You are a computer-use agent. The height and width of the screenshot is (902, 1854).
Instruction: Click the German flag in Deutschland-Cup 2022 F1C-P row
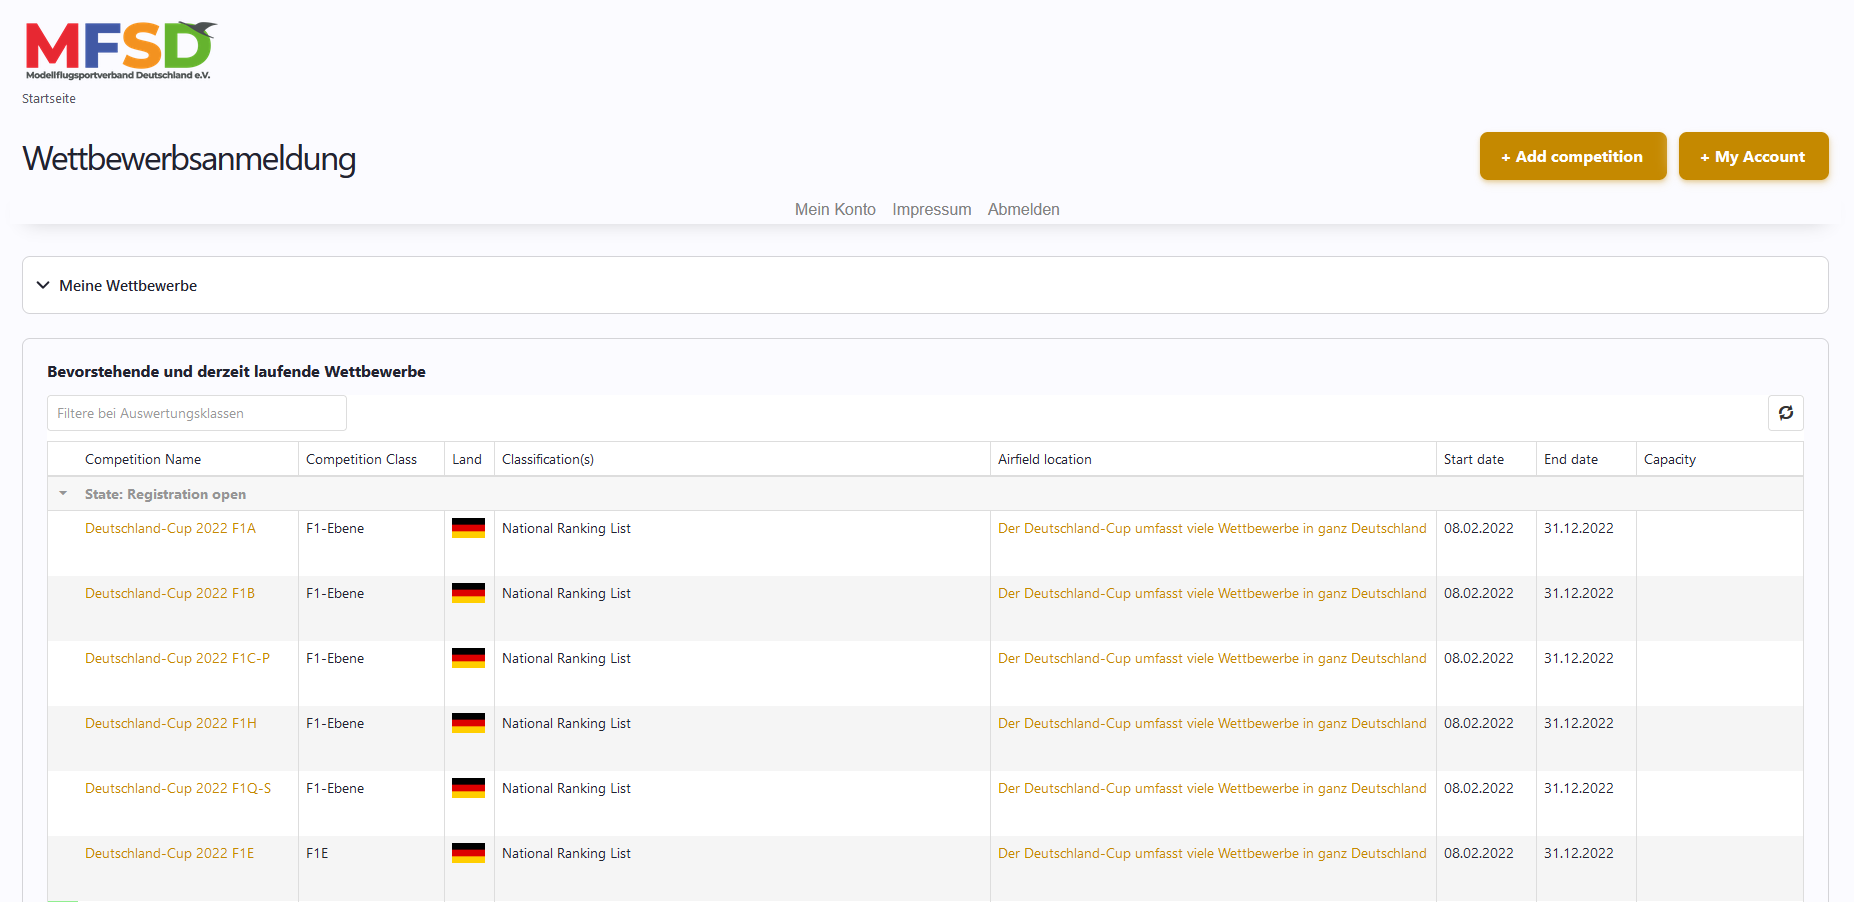point(468,658)
